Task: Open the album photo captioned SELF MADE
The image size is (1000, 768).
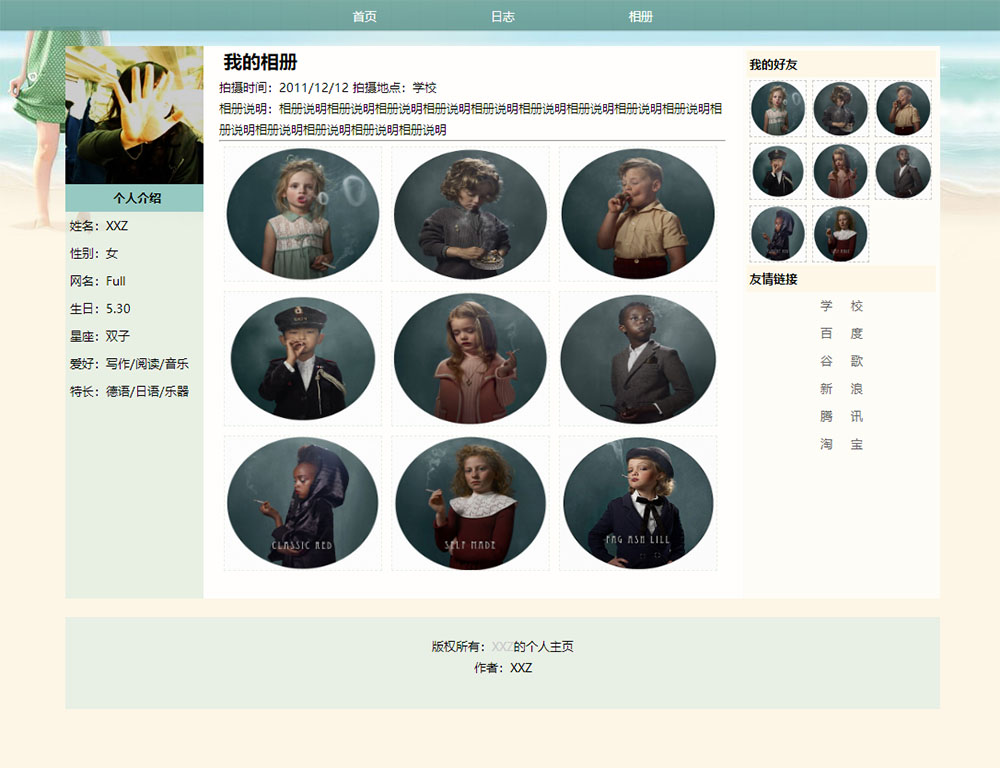Action: click(470, 503)
